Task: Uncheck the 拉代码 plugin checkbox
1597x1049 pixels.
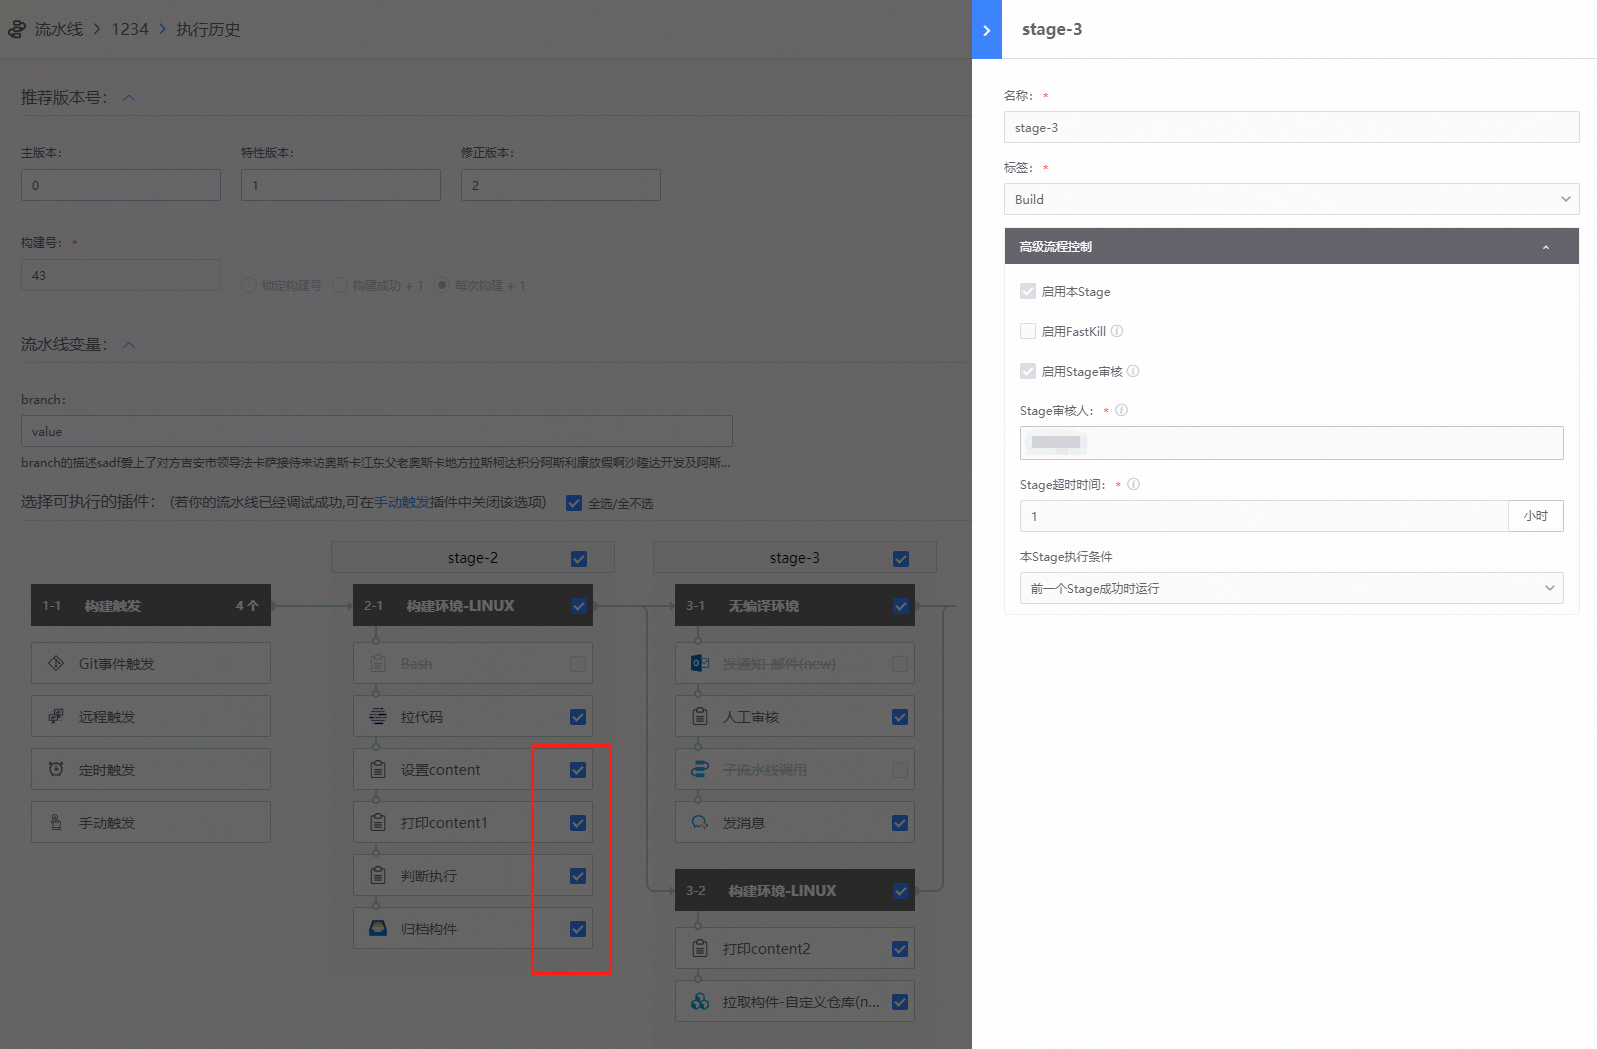Action: click(x=578, y=717)
